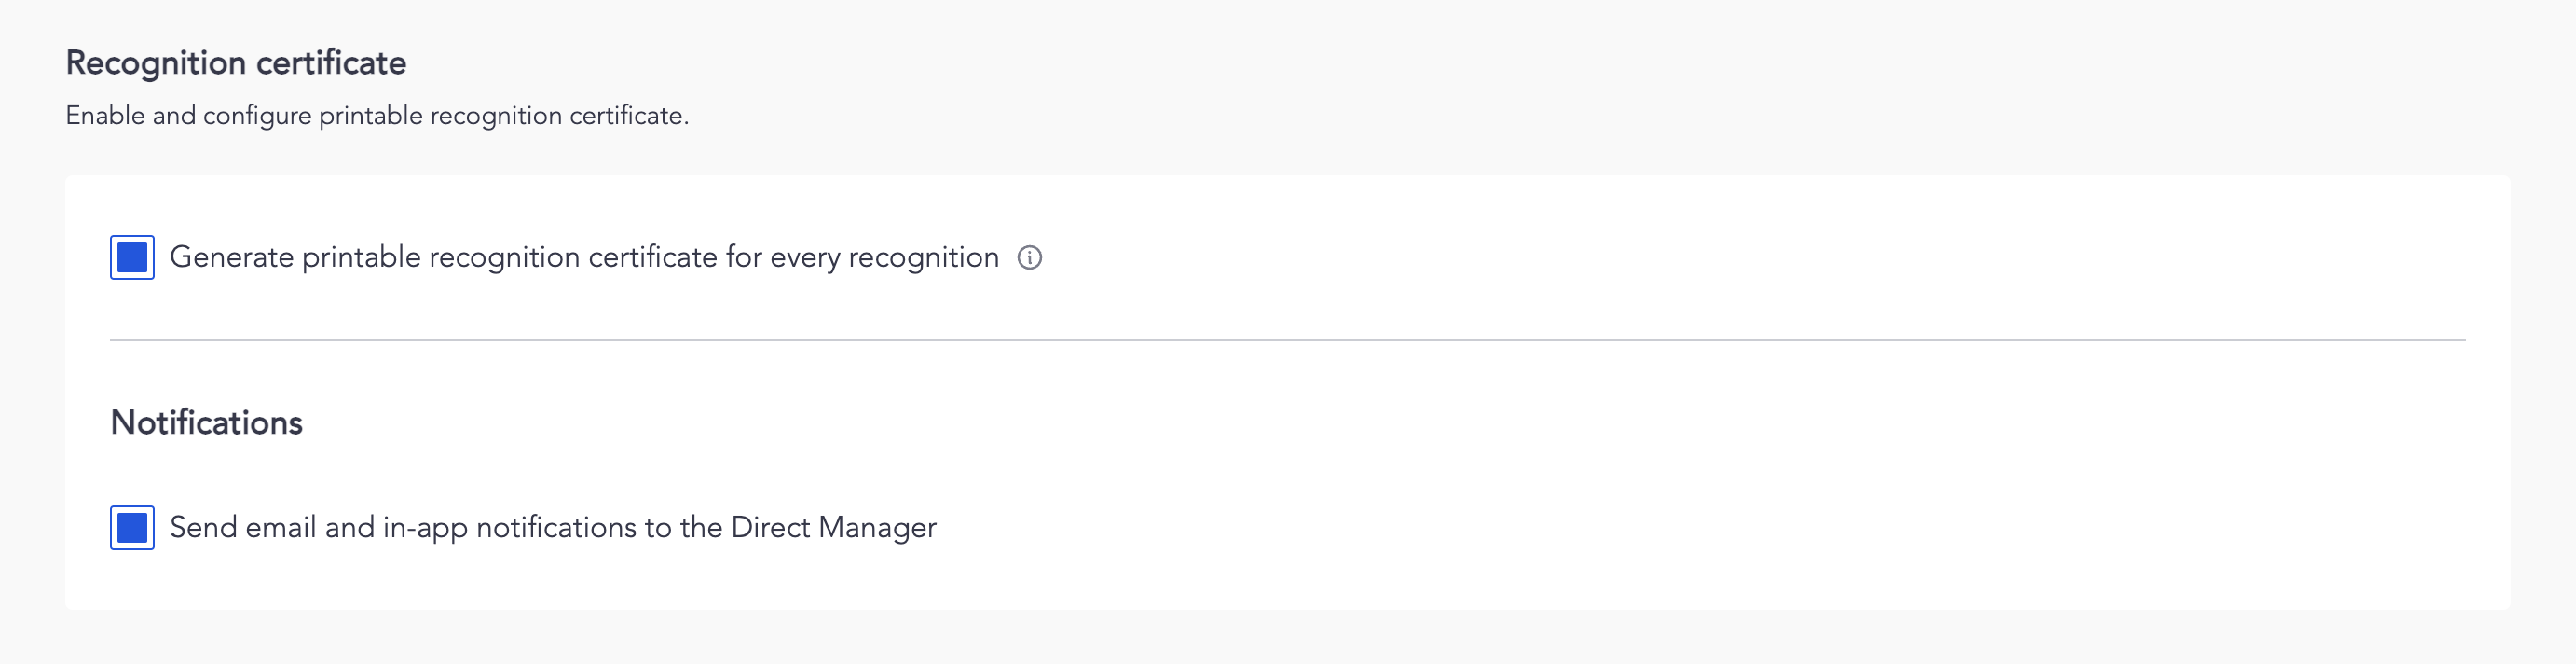The height and width of the screenshot is (664, 2576).
Task: Click the word 'email' in notification label
Action: pyautogui.click(x=281, y=528)
